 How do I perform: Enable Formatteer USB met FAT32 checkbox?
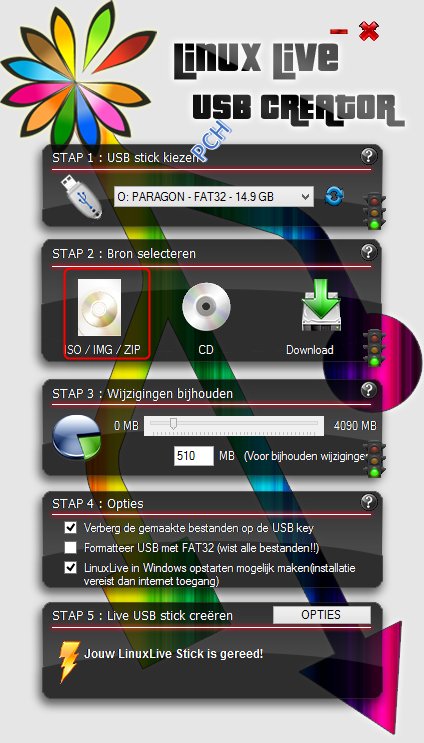71,548
